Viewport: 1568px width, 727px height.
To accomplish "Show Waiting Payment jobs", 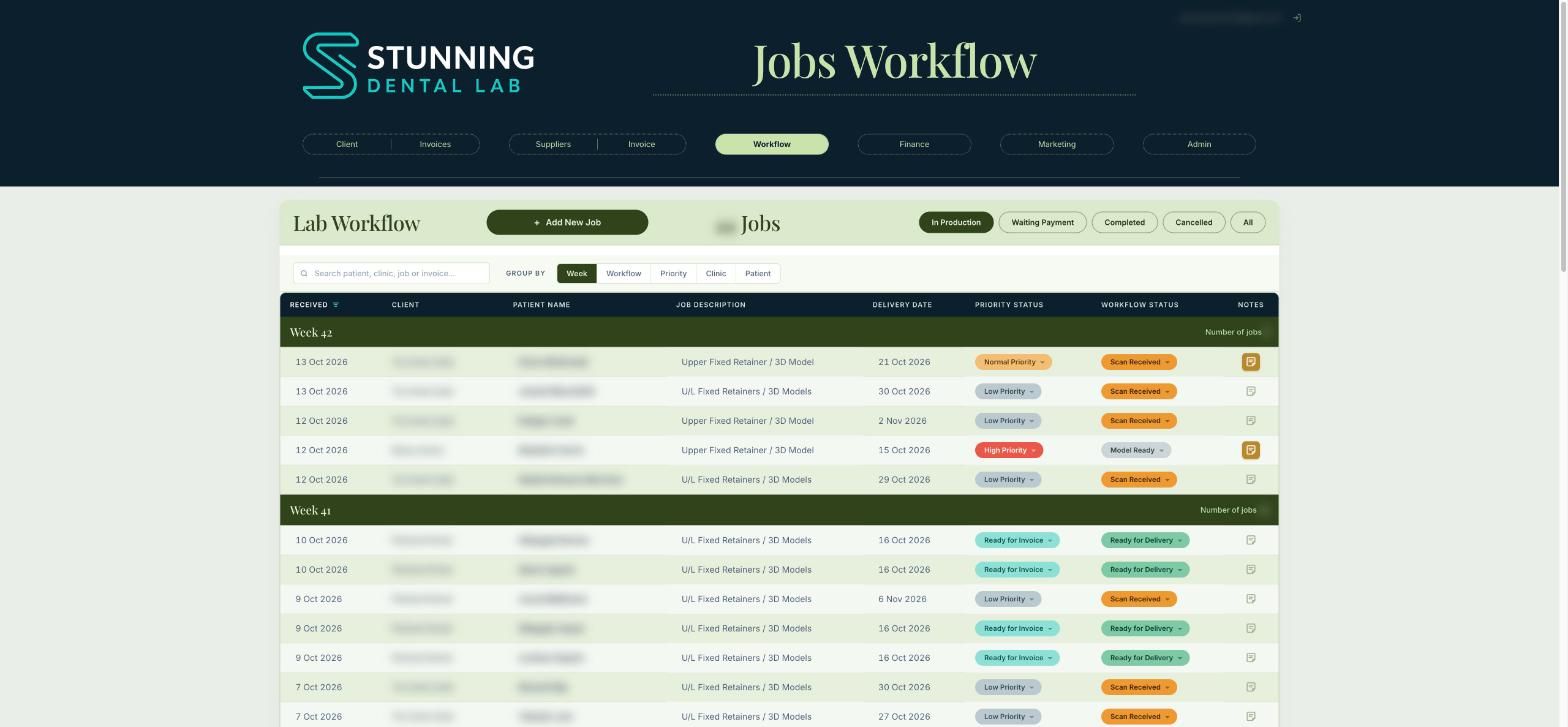I will [x=1042, y=222].
